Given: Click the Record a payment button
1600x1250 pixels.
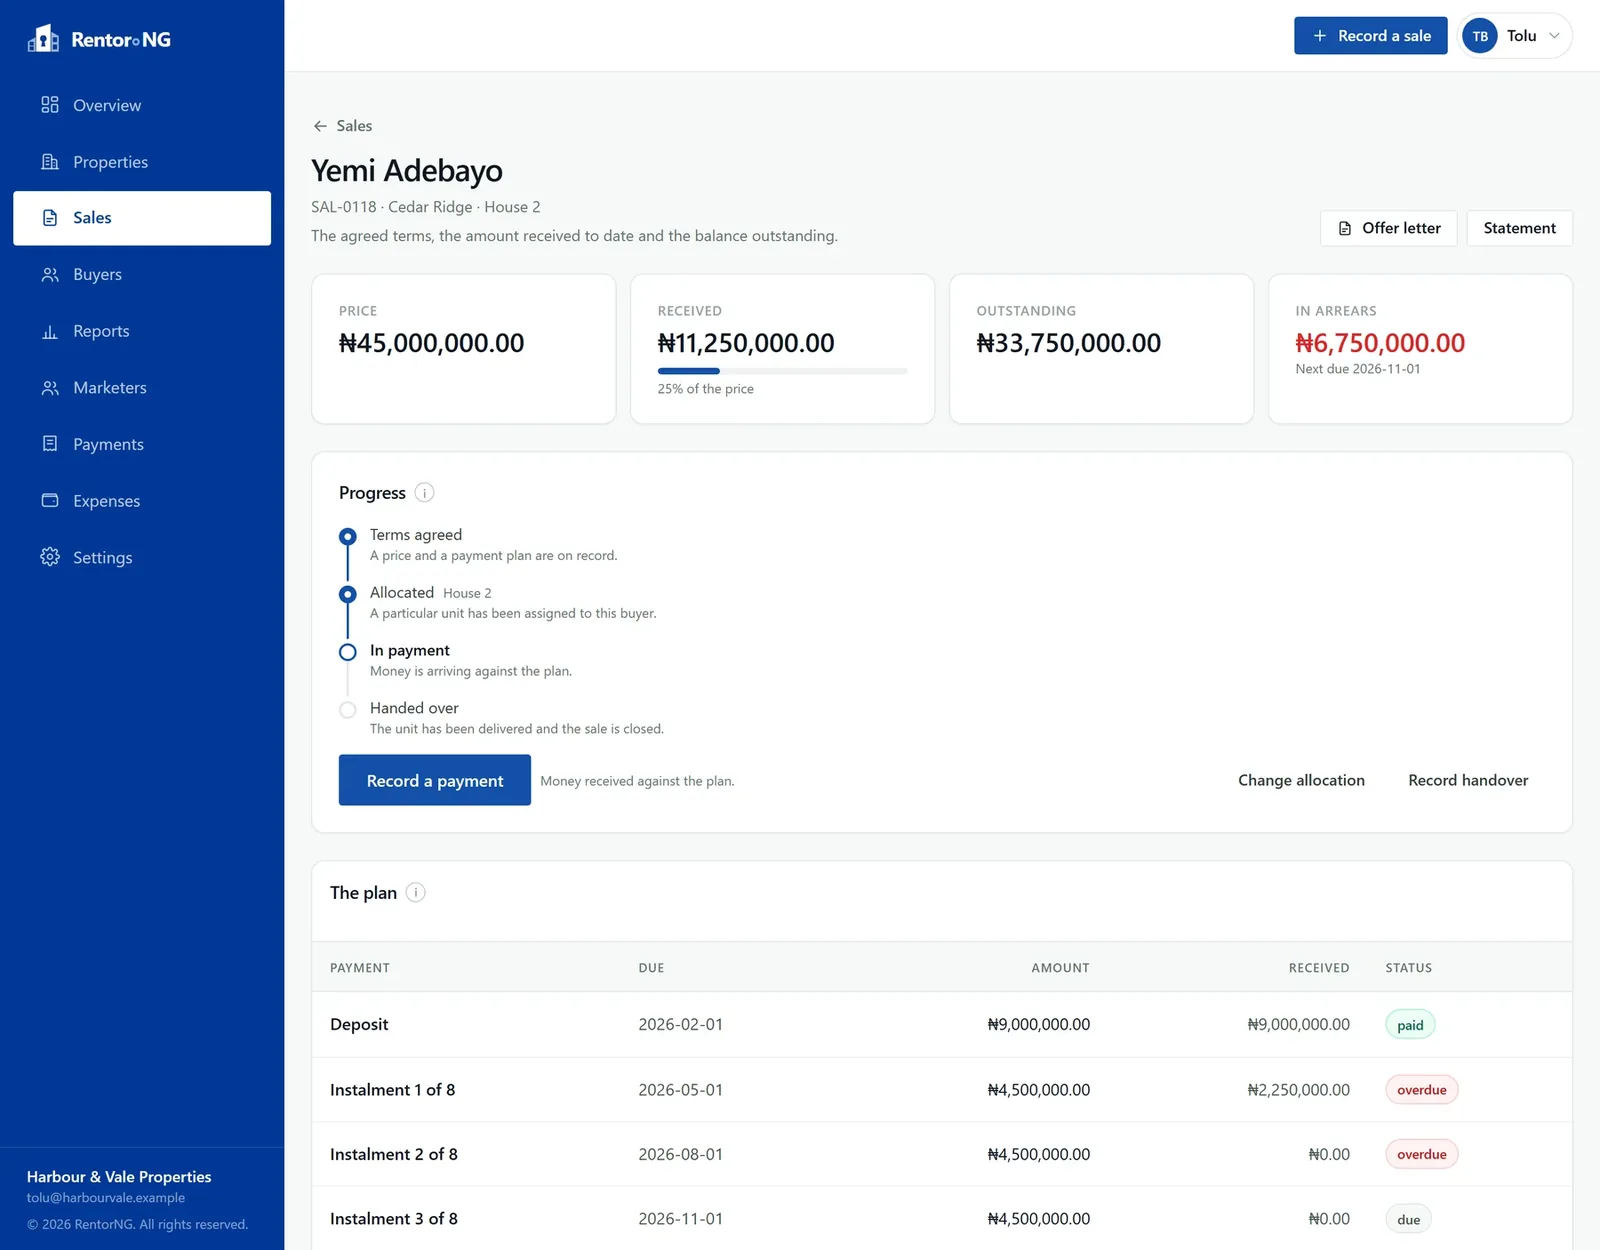Looking at the screenshot, I should point(435,780).
